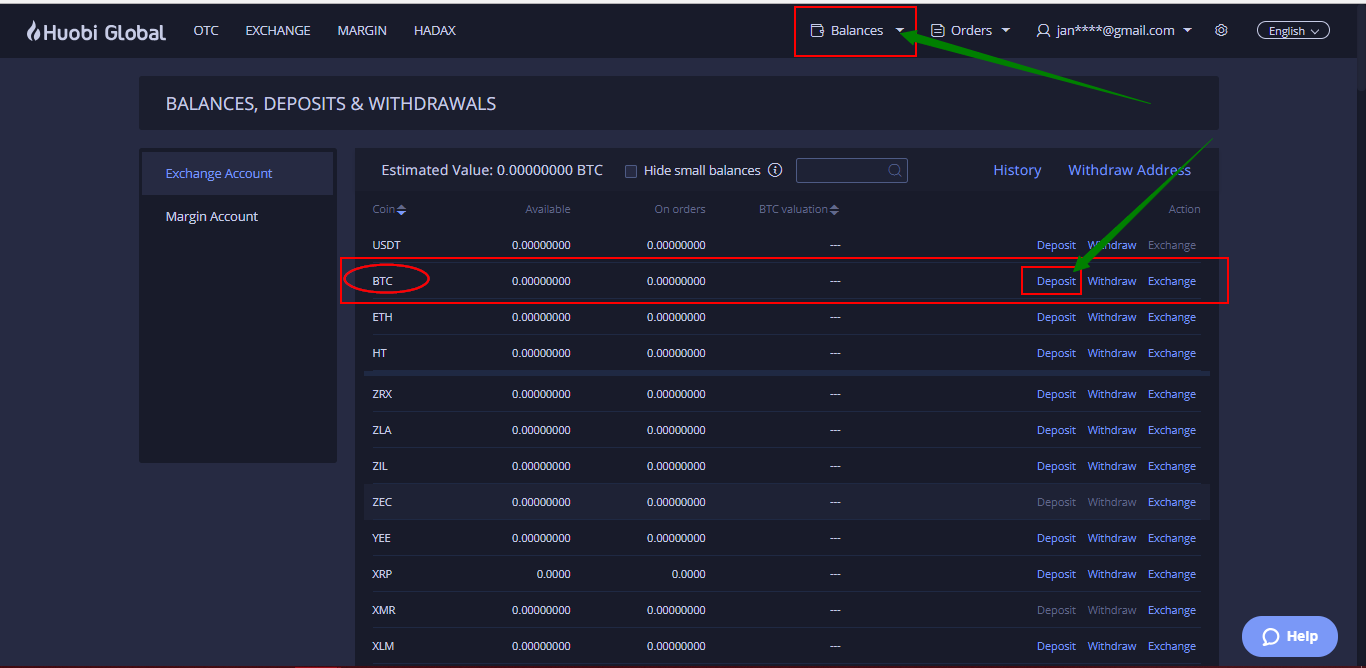Click Withdraw in the ETH row
This screenshot has height=668, width=1366.
coord(1112,317)
